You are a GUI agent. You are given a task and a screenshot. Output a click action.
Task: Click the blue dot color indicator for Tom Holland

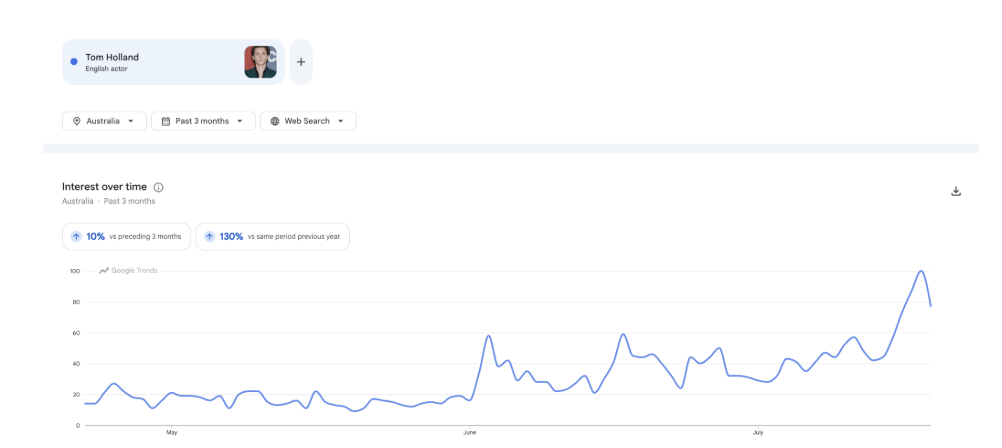tap(73, 62)
